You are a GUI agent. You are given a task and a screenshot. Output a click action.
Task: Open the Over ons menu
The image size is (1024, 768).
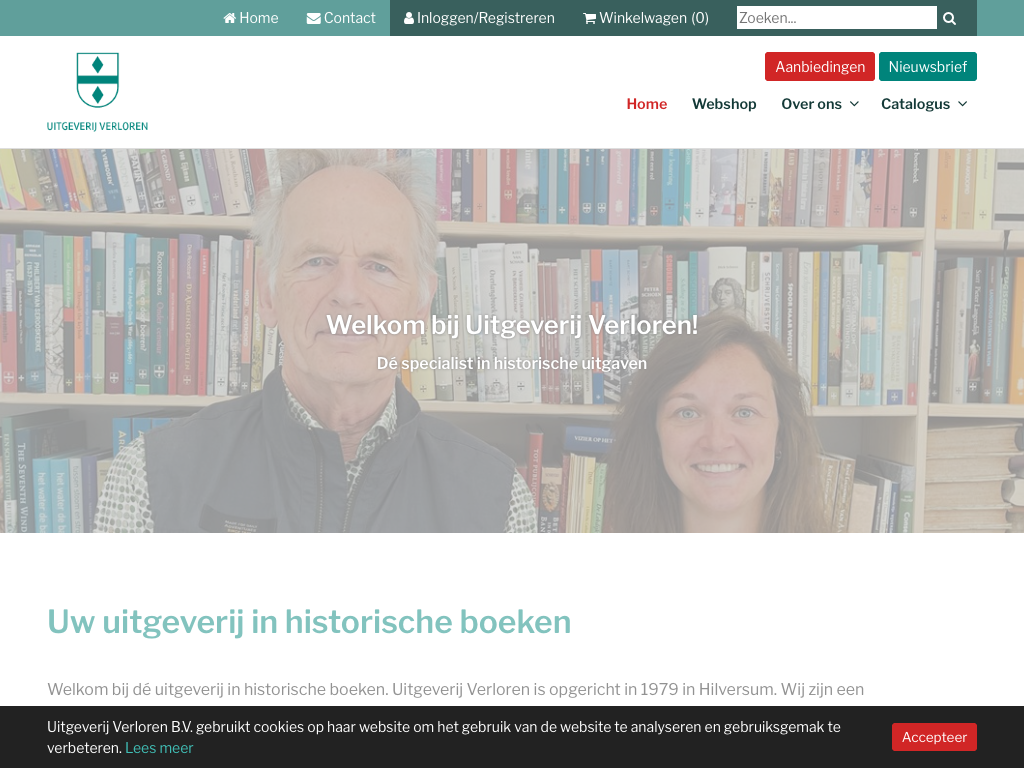811,104
